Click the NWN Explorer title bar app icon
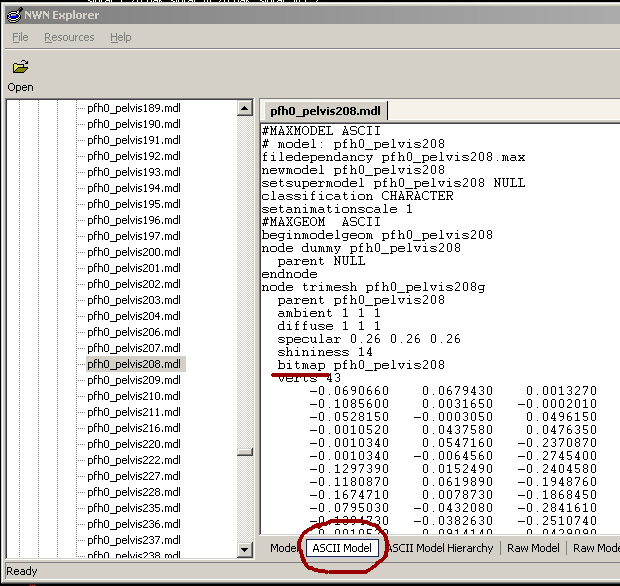The height and width of the screenshot is (586, 620). pyautogui.click(x=14, y=15)
